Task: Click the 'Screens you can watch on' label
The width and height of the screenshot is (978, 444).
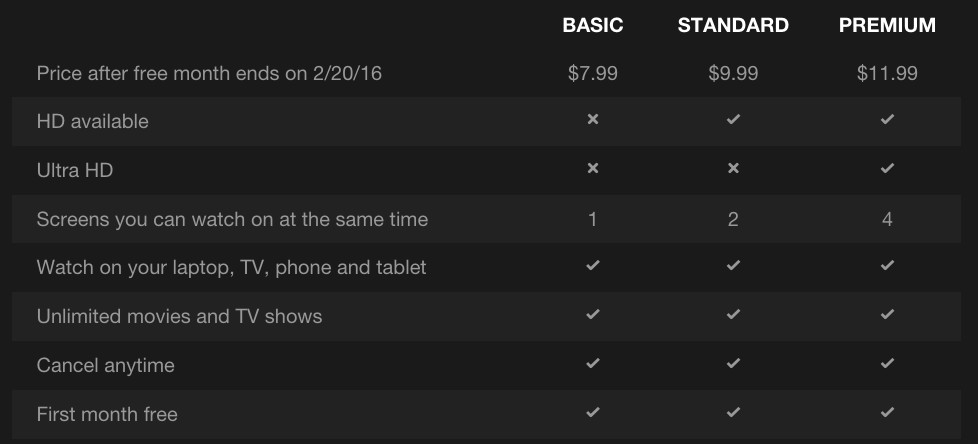Action: pyautogui.click(x=232, y=219)
